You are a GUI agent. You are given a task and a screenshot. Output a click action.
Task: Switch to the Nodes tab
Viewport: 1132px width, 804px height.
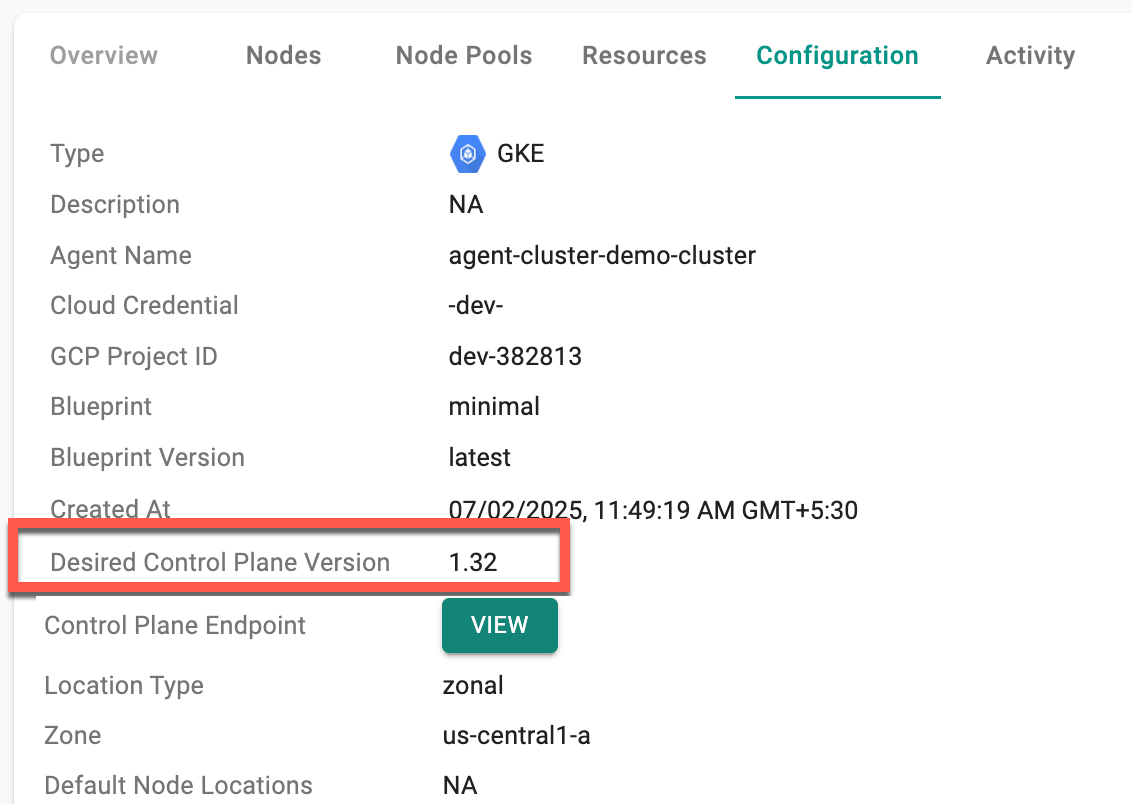(x=284, y=56)
